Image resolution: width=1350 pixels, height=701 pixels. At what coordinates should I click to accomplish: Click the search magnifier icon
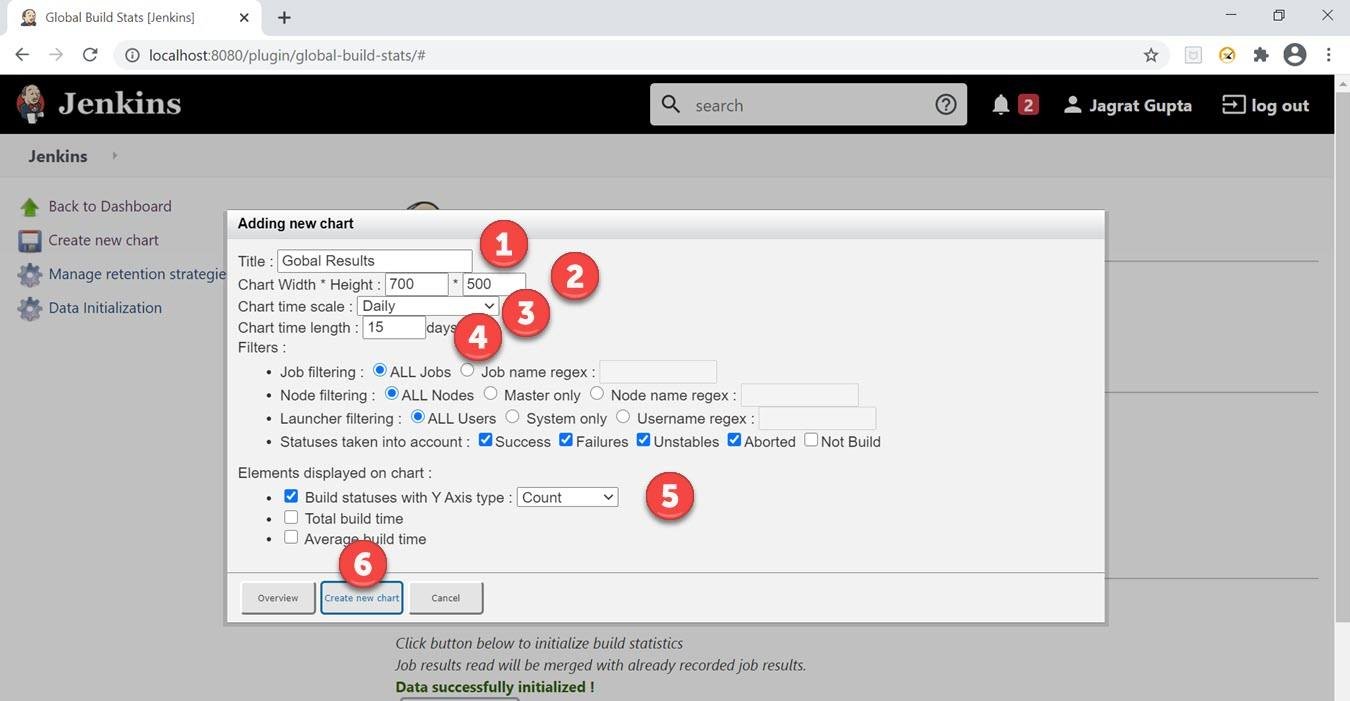coord(672,104)
